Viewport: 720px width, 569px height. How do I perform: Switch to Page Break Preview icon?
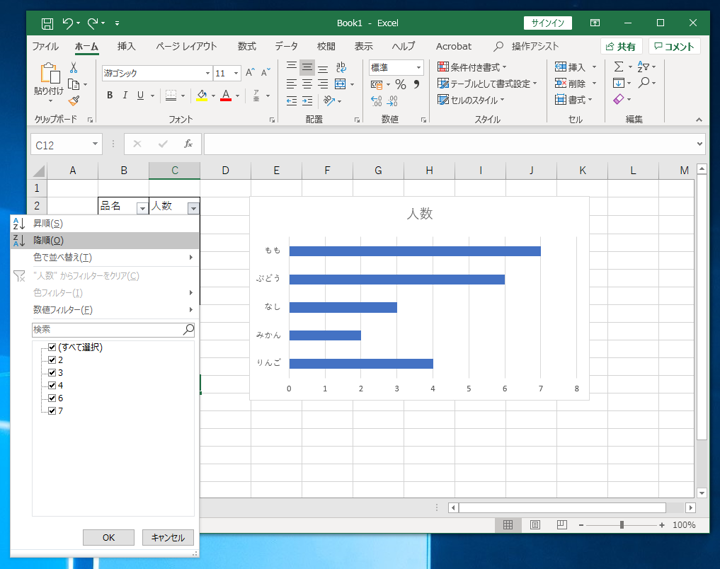click(562, 525)
